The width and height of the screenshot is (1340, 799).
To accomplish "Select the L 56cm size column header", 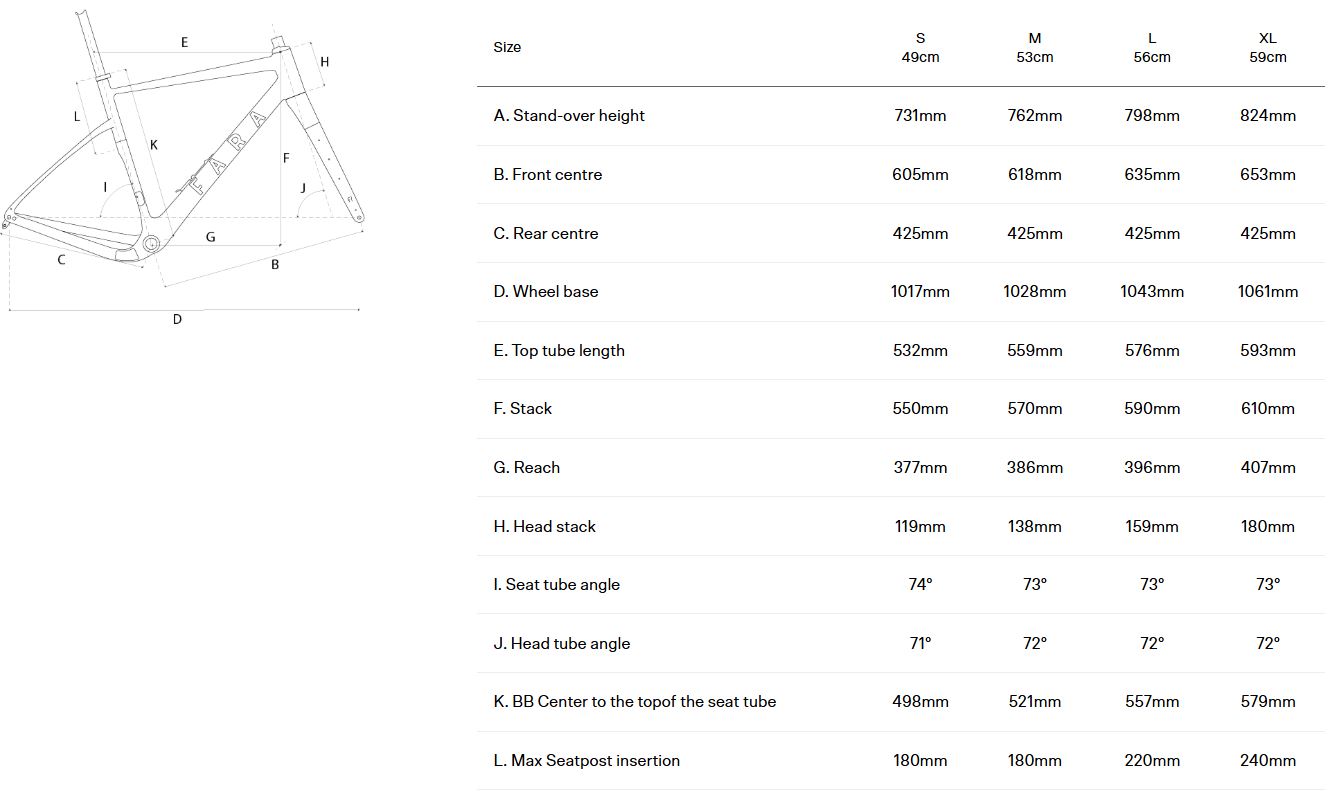I will pos(1151,47).
